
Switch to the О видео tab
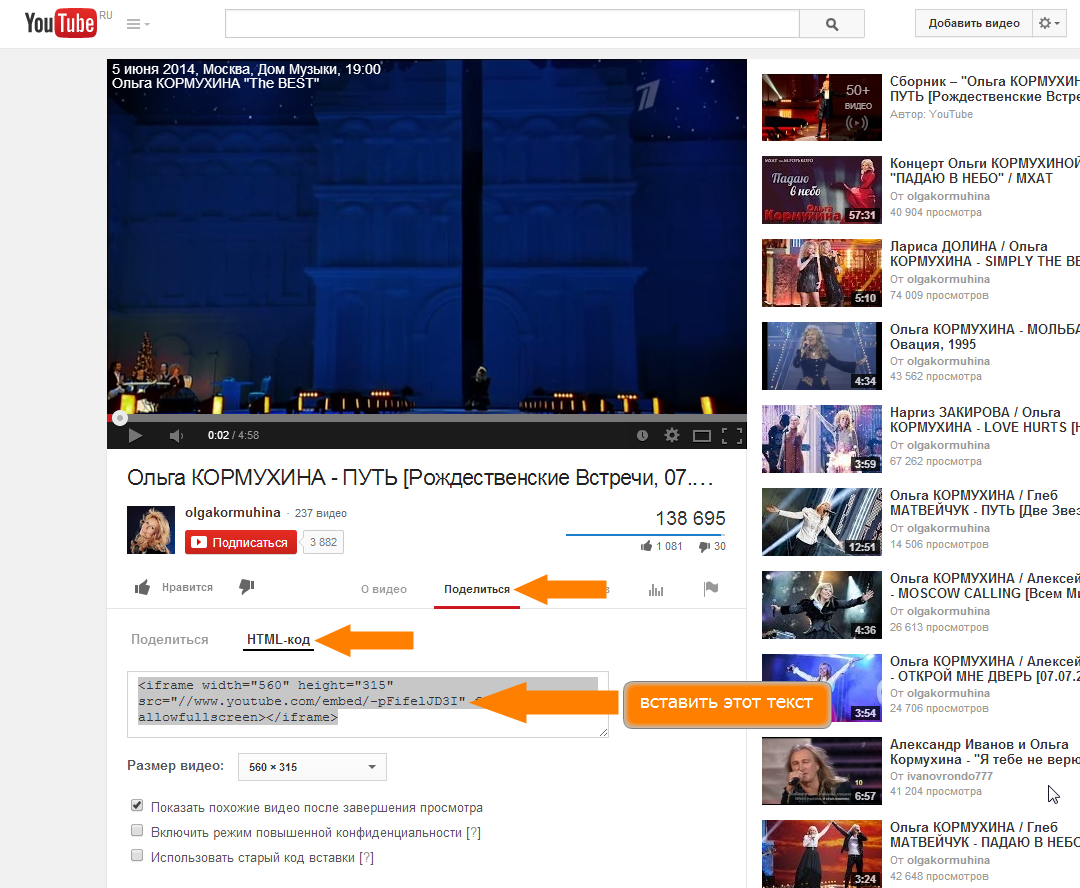(x=384, y=589)
